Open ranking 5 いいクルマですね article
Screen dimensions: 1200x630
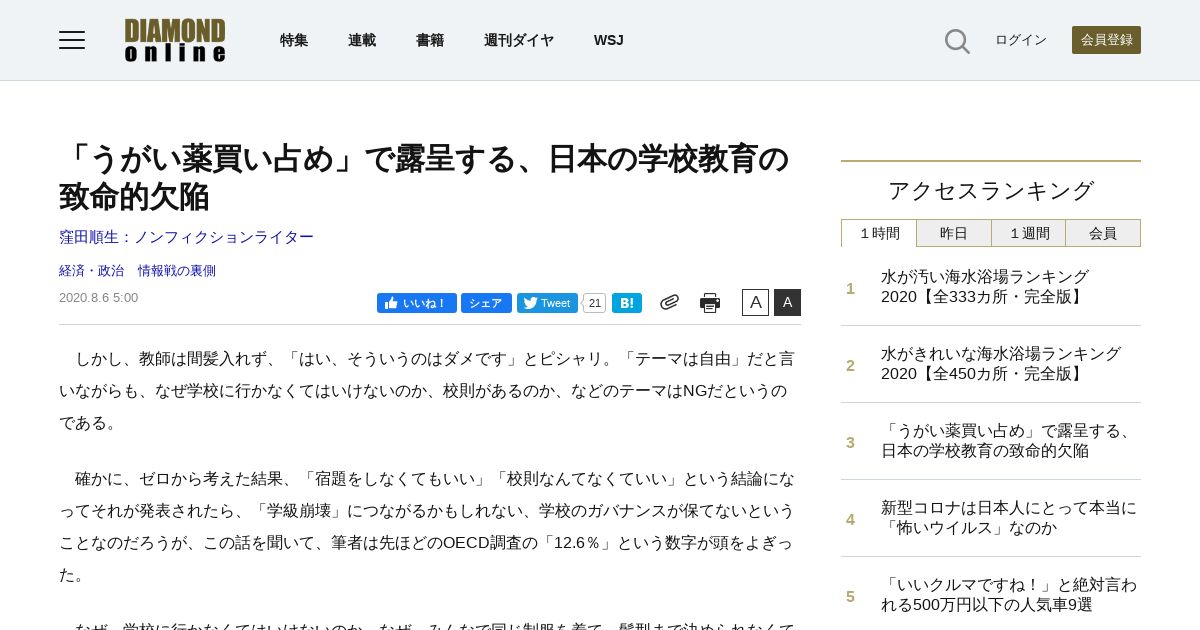(1009, 595)
